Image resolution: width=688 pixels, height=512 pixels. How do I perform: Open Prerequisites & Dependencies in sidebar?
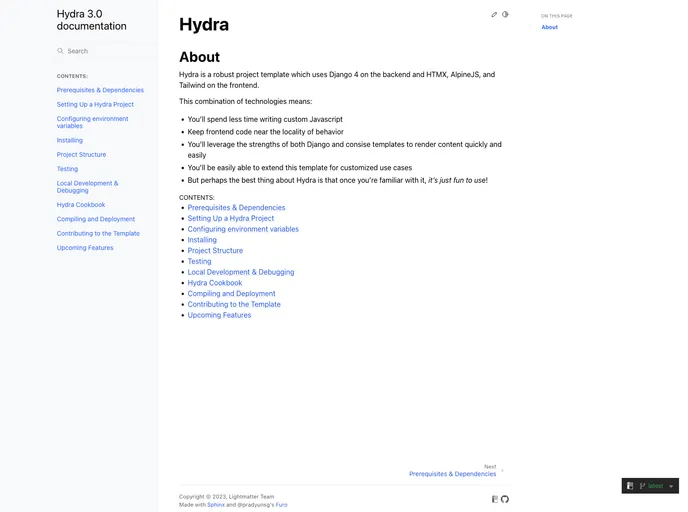[x=100, y=90]
